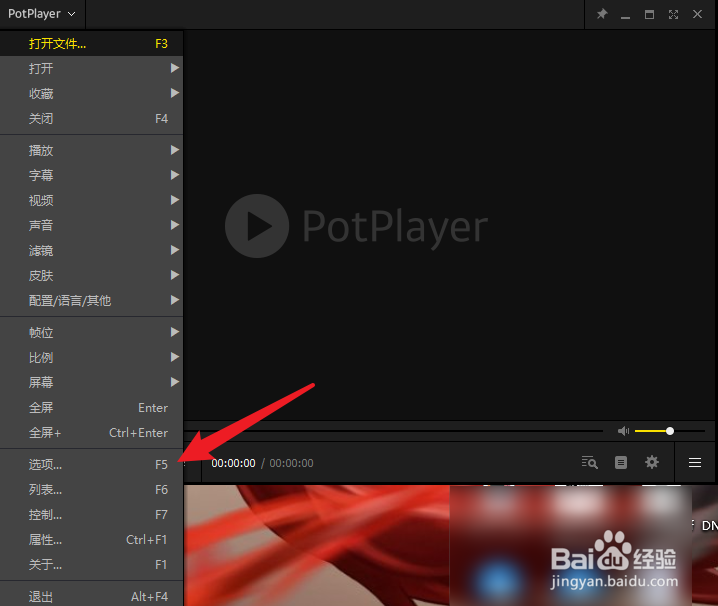
Task: Open the PotPlayer title dropdown menu
Action: pos(42,14)
